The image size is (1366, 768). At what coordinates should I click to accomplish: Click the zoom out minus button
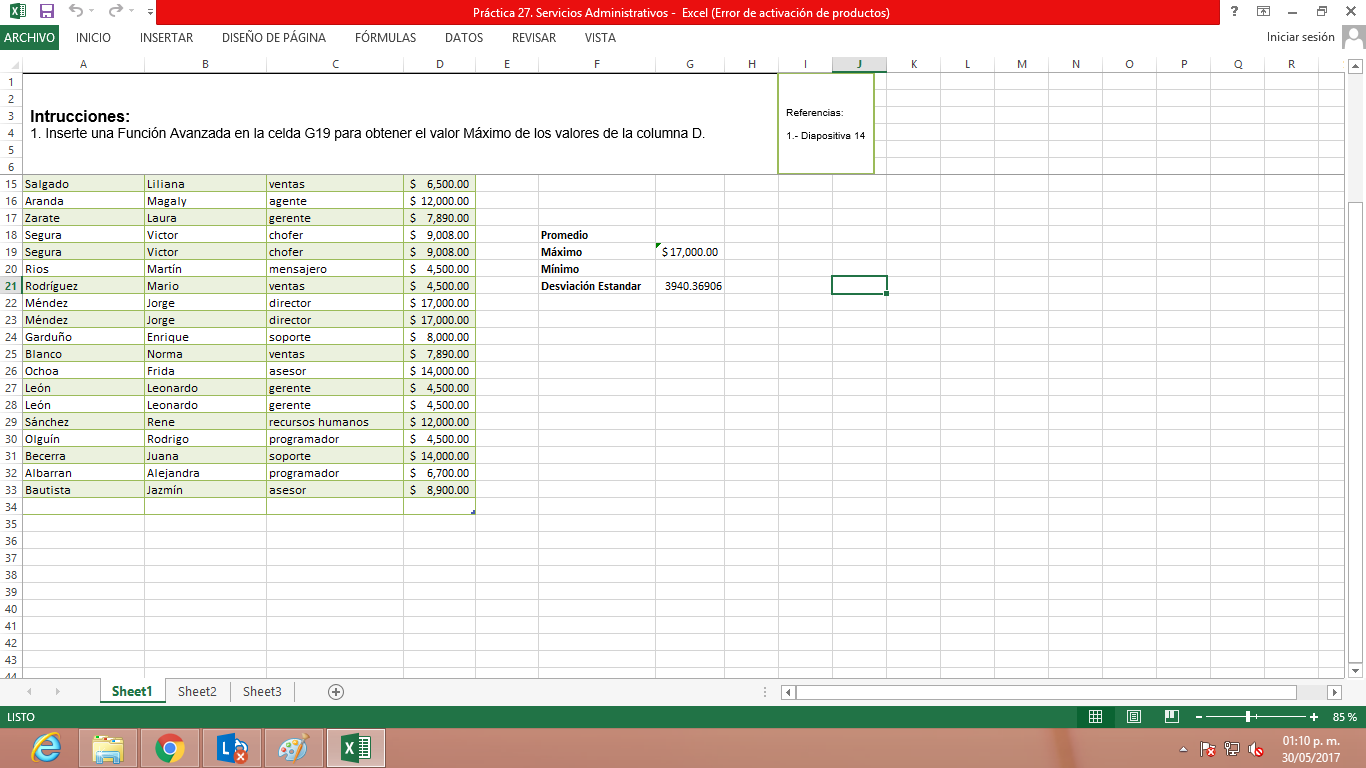1200,717
